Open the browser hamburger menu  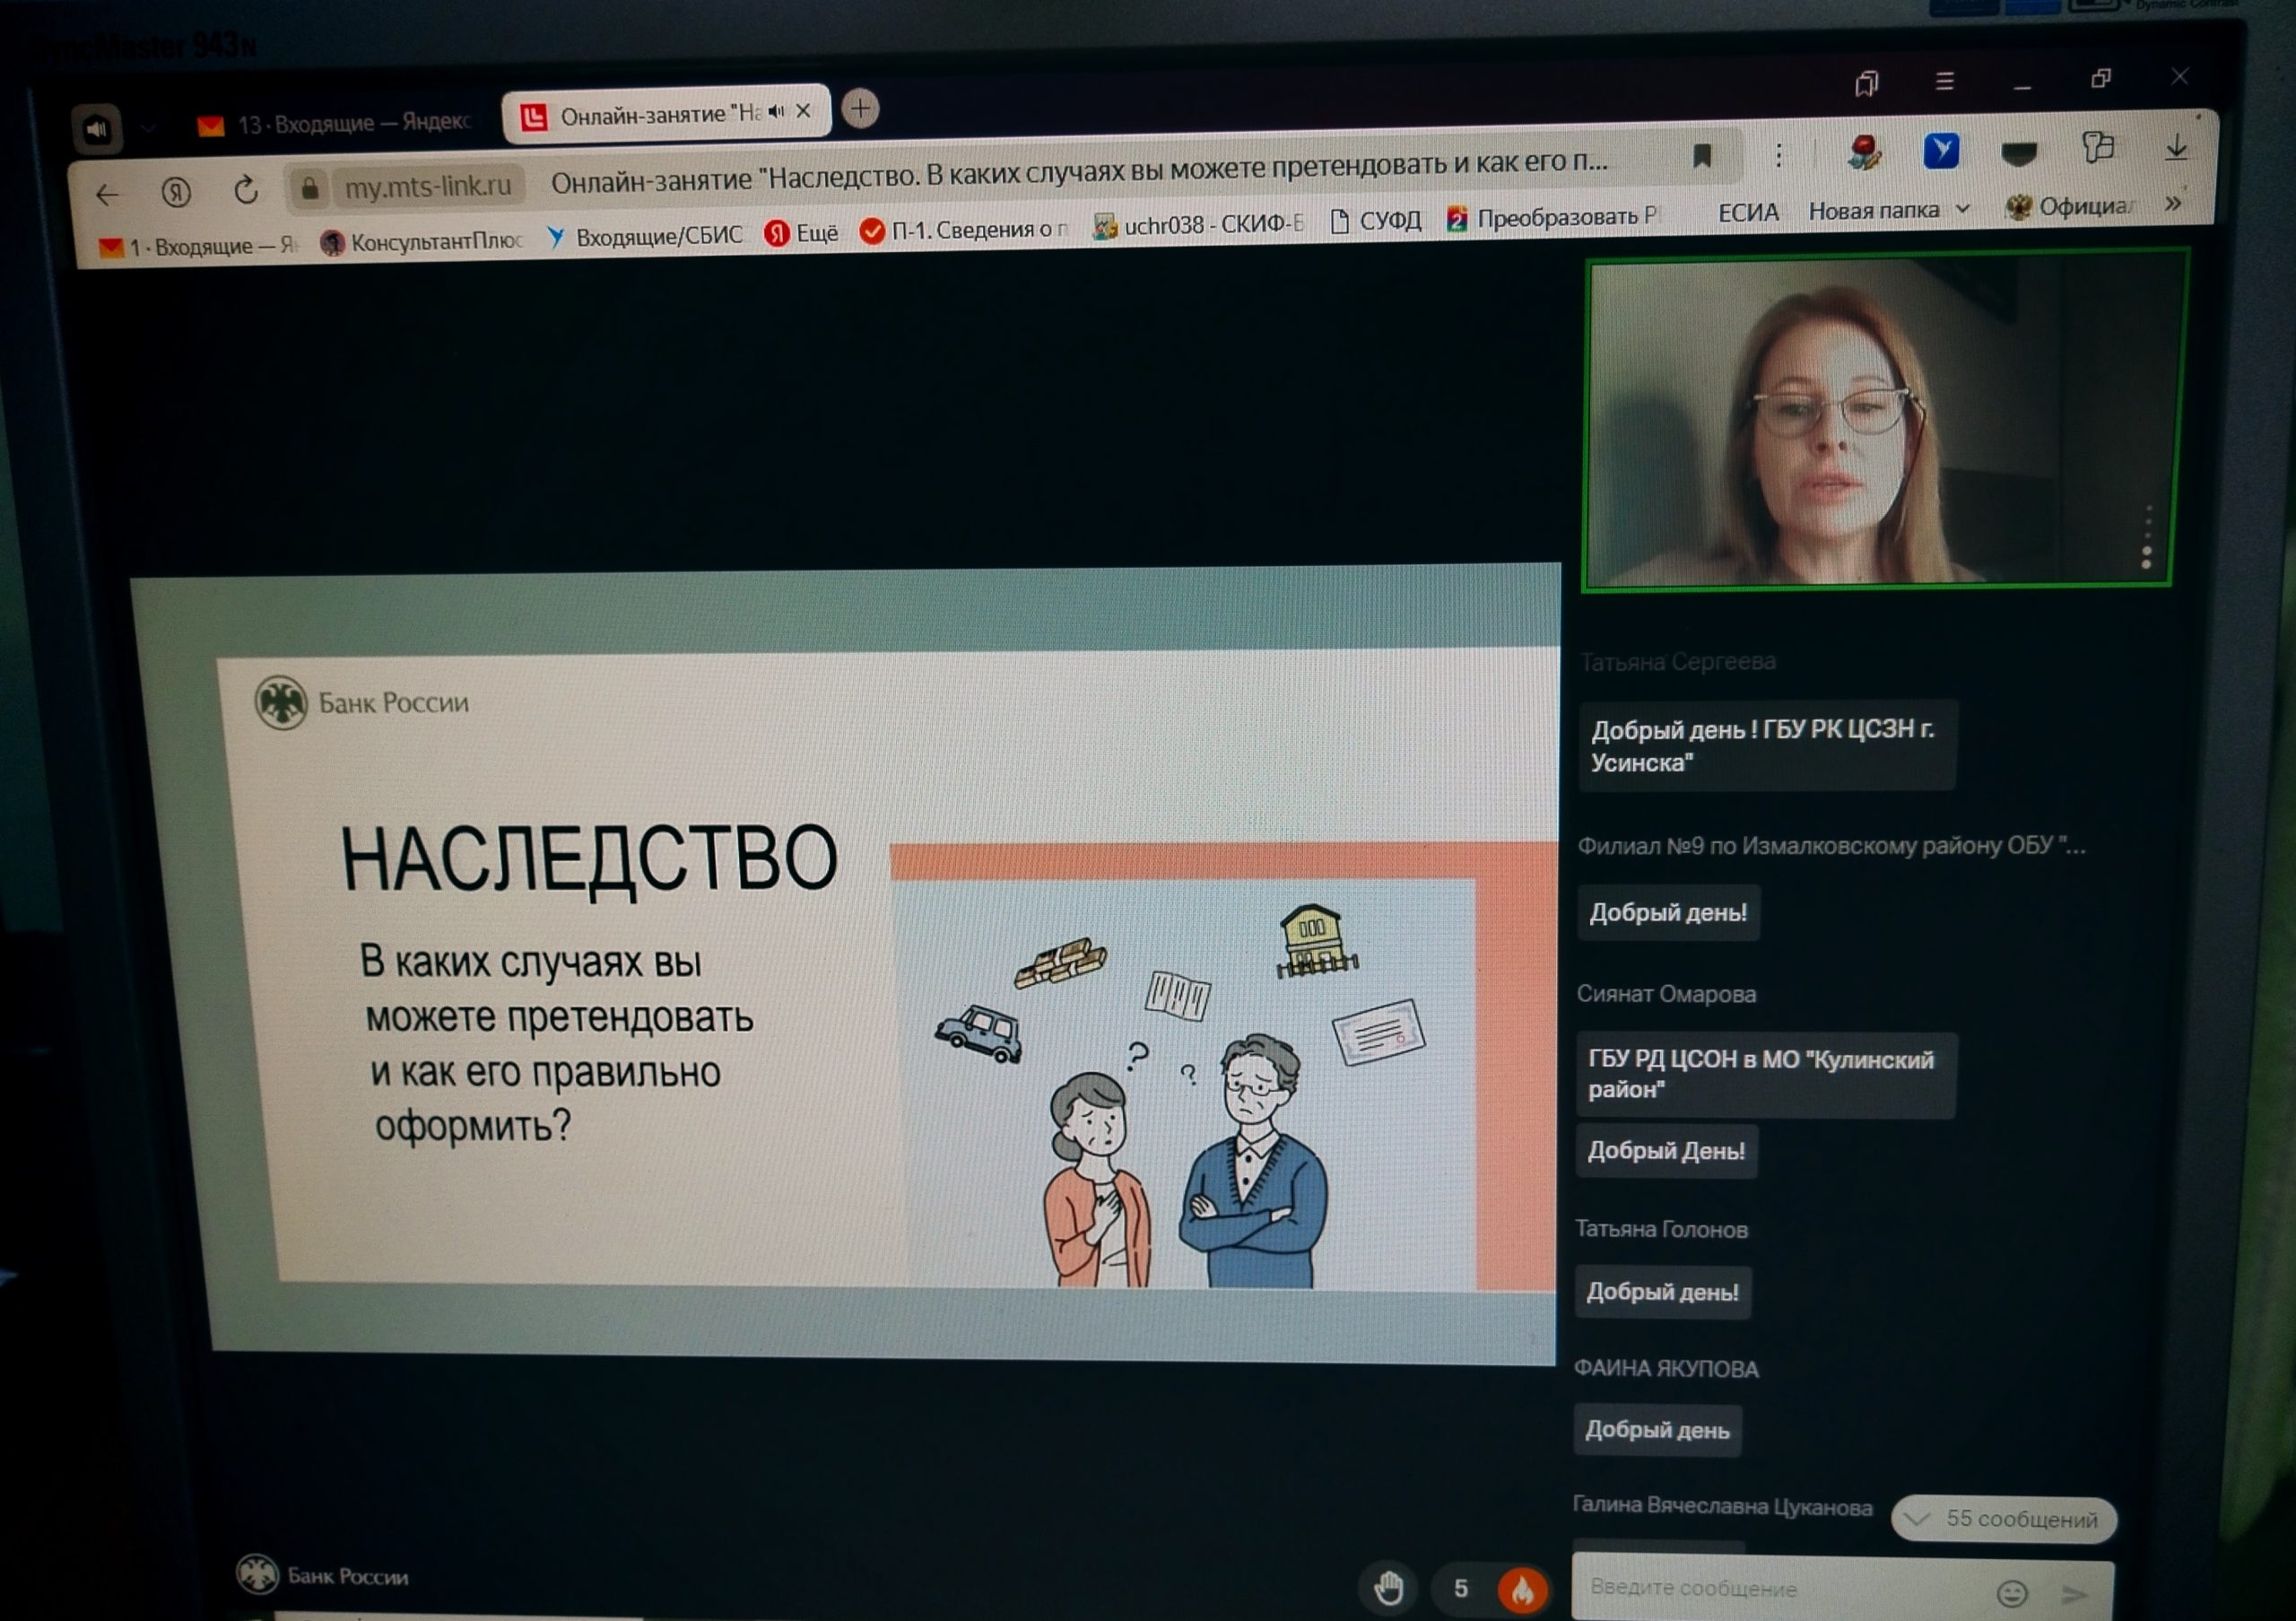tap(1944, 81)
